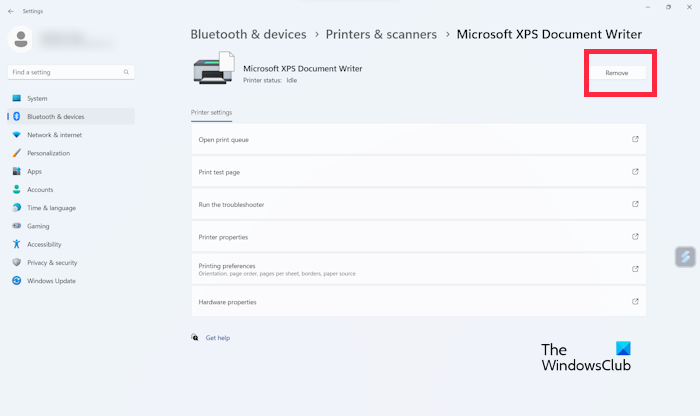Open Printing preferences row
The width and height of the screenshot is (700, 416).
[x=418, y=269]
